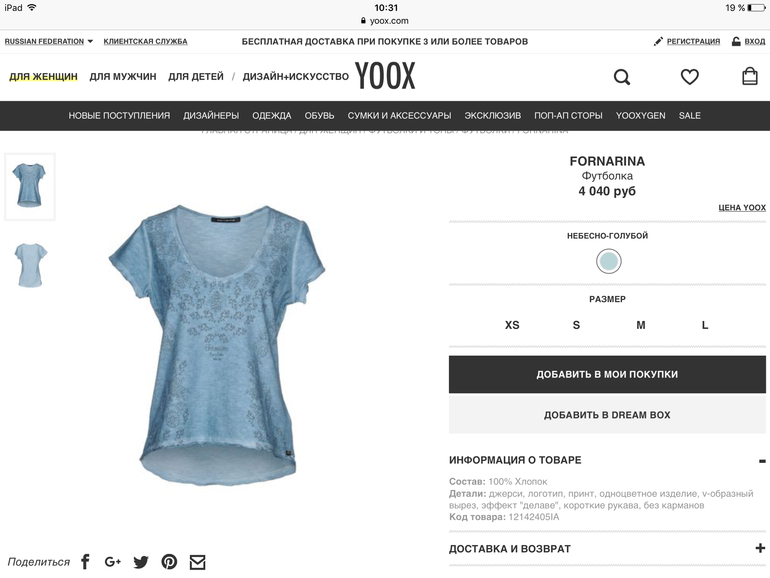Image resolution: width=770 pixels, height=578 pixels.
Task: Share via Google Plus icon
Action: click(x=112, y=561)
